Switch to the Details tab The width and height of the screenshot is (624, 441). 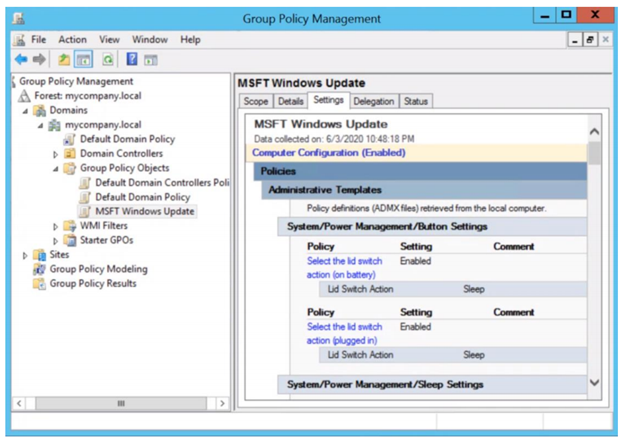point(291,101)
